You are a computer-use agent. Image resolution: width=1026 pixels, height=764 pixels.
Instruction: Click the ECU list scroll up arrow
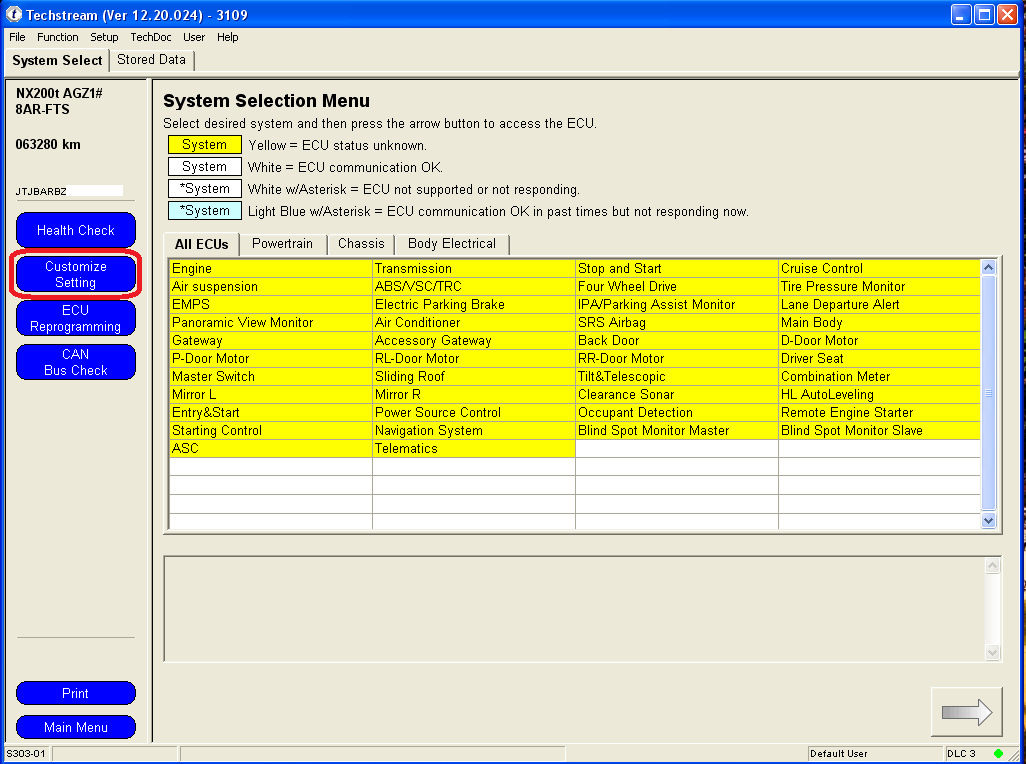(x=988, y=267)
